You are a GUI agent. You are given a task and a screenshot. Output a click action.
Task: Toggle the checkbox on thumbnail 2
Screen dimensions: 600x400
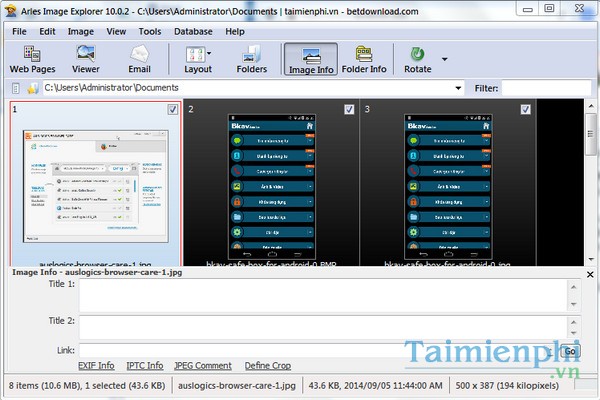[x=349, y=110]
